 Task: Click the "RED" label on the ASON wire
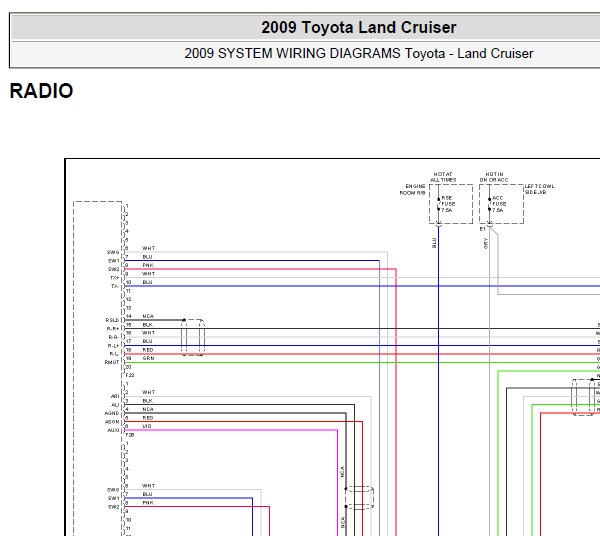click(x=148, y=418)
